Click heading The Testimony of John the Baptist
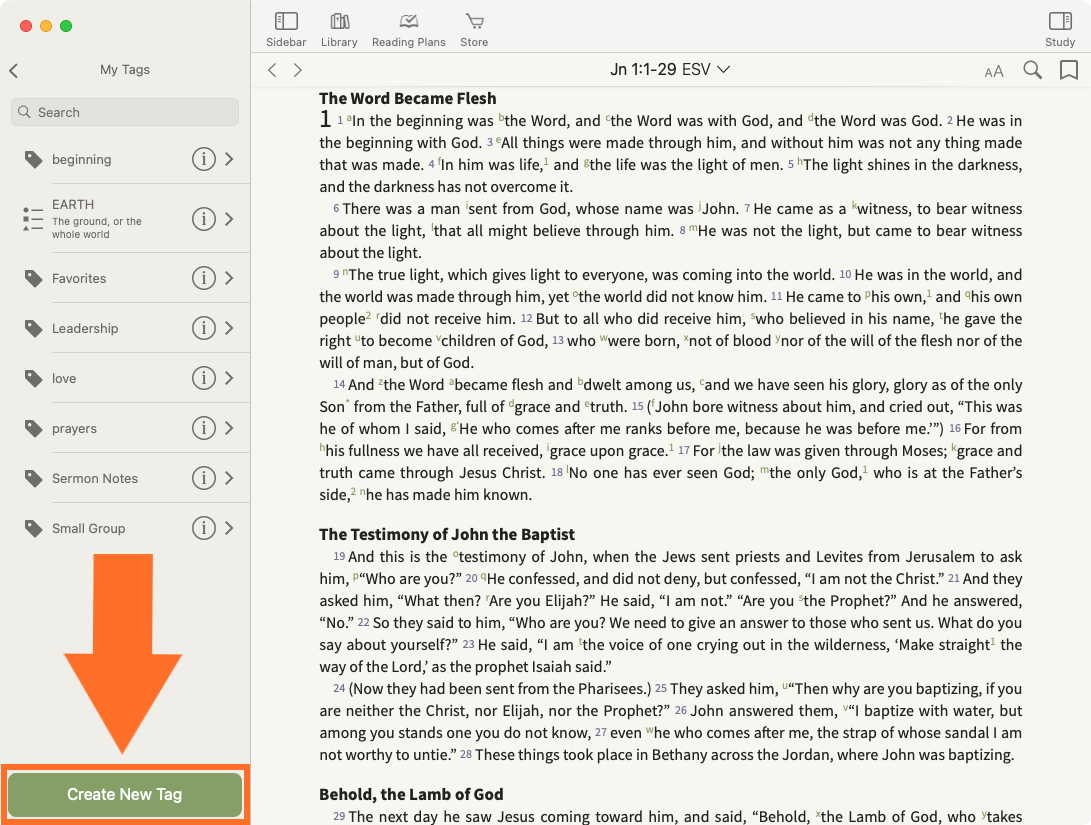The height and width of the screenshot is (825, 1091). [447, 534]
